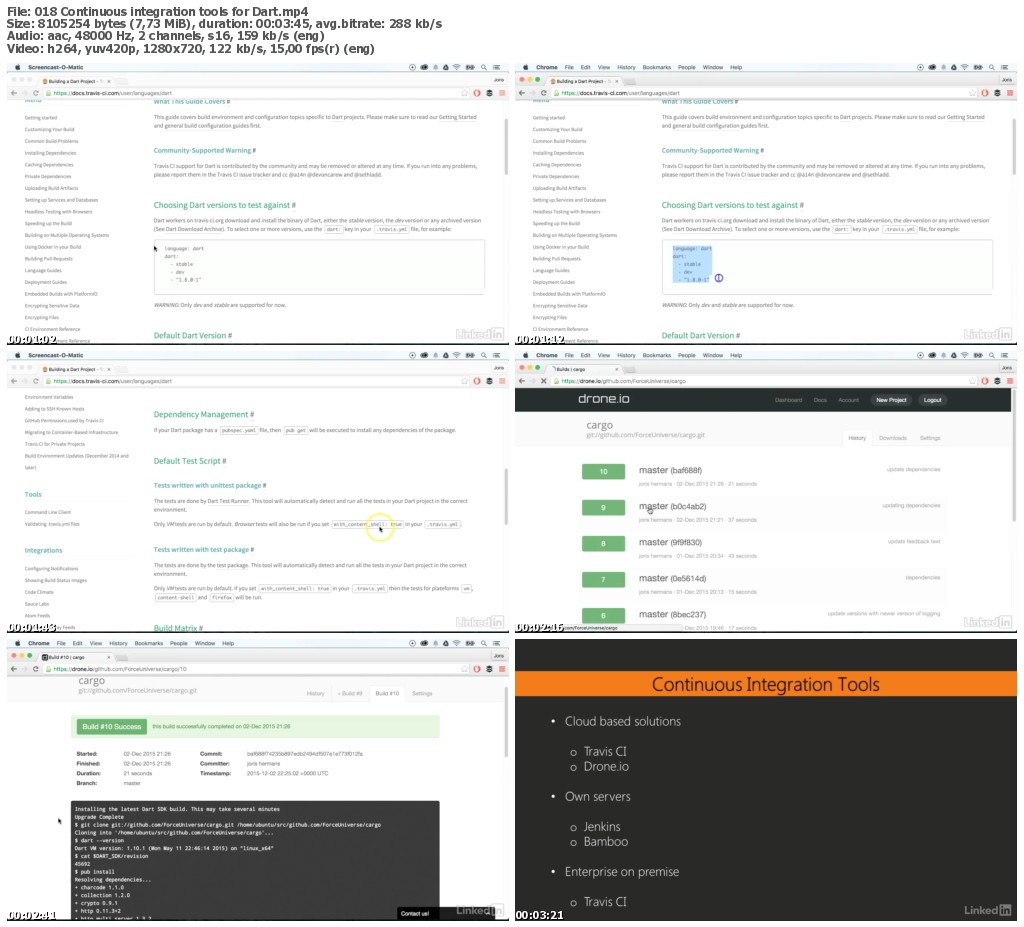Screen dimensions: 1024x927
Task: Click drone.io logo in dark header
Action: point(603,398)
